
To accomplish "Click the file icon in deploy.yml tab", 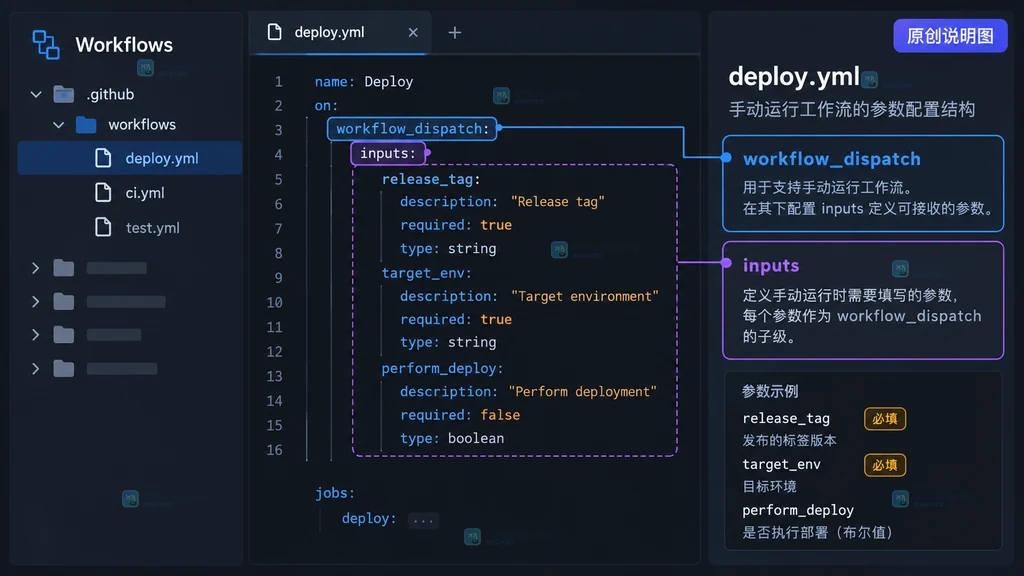I will click(275, 32).
